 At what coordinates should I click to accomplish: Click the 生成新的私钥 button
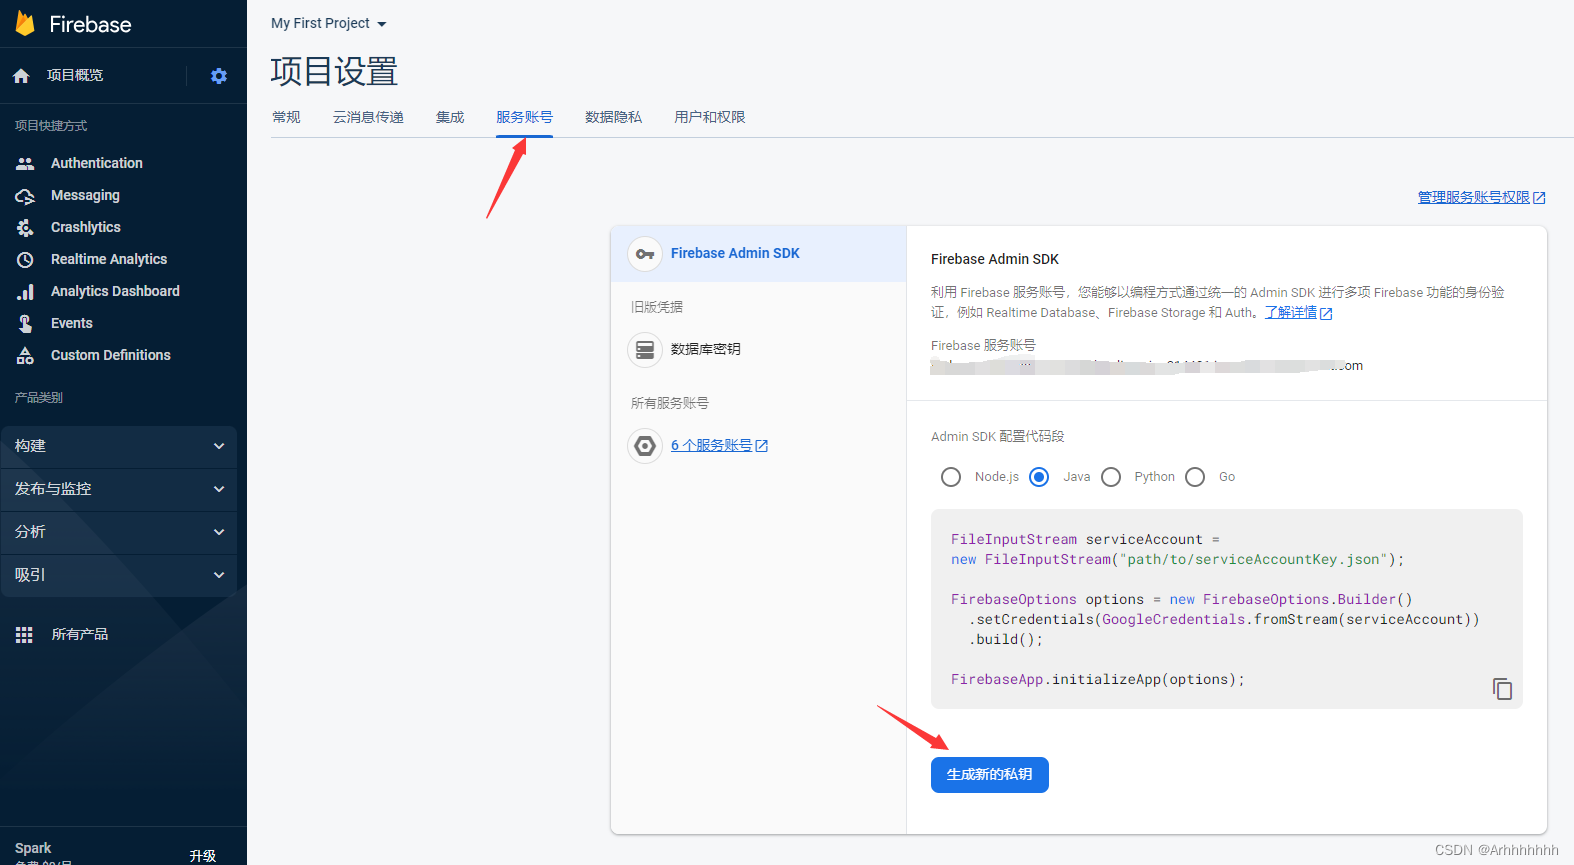(989, 775)
